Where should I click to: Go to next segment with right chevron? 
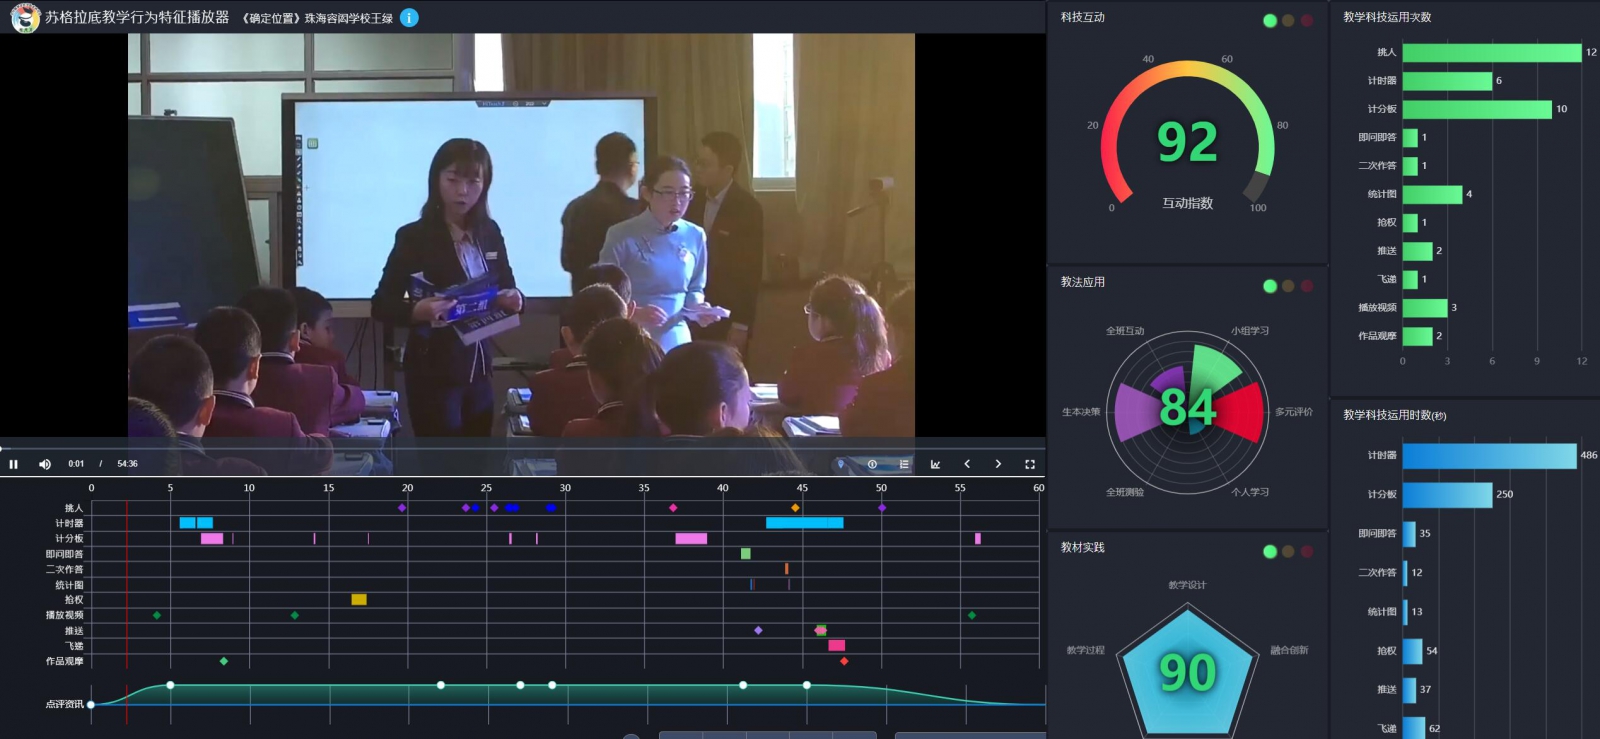(x=998, y=464)
